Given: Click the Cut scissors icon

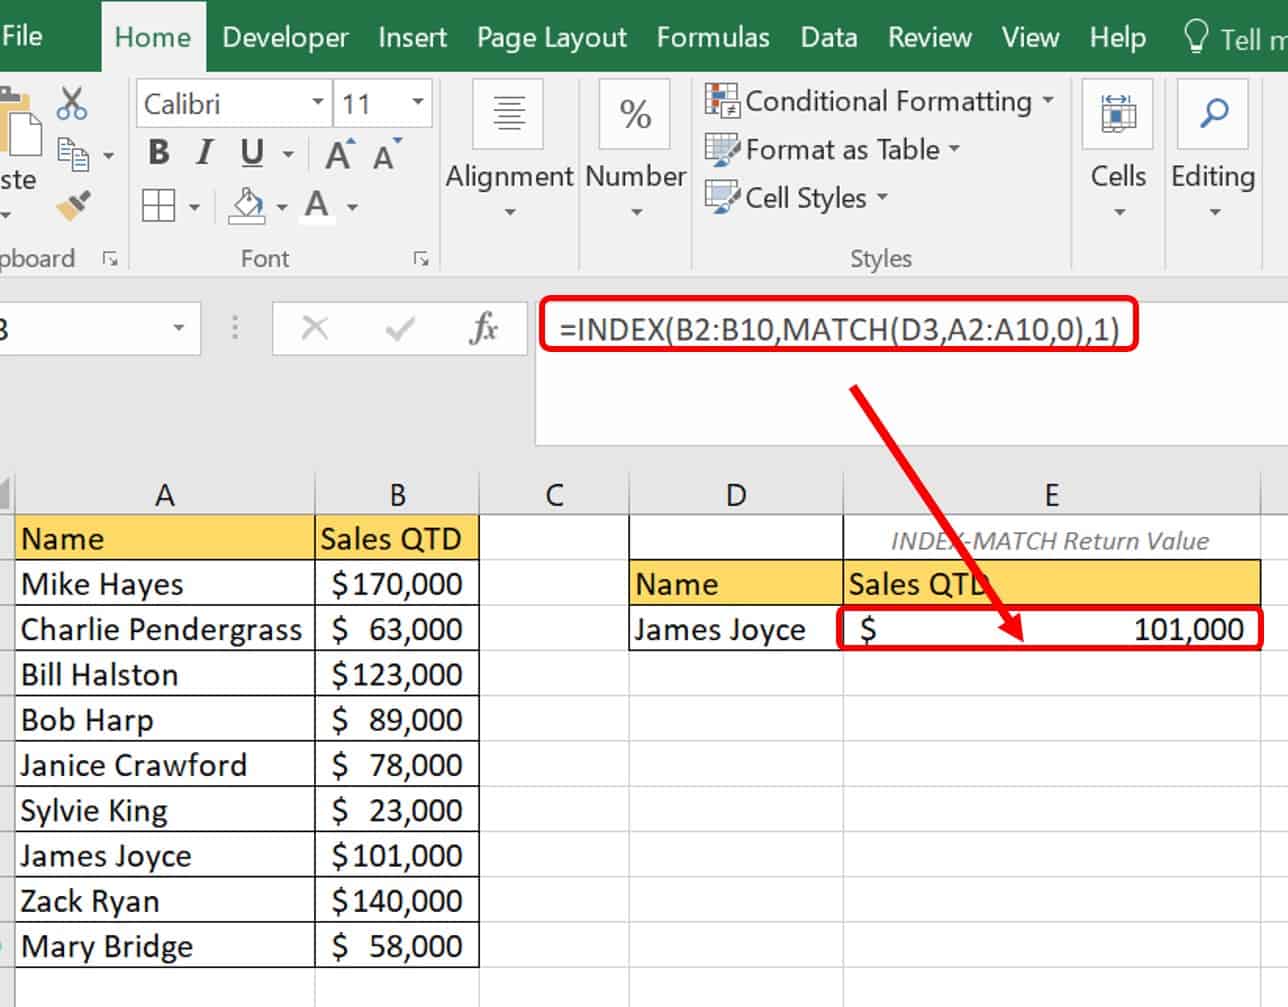Looking at the screenshot, I should (72, 103).
